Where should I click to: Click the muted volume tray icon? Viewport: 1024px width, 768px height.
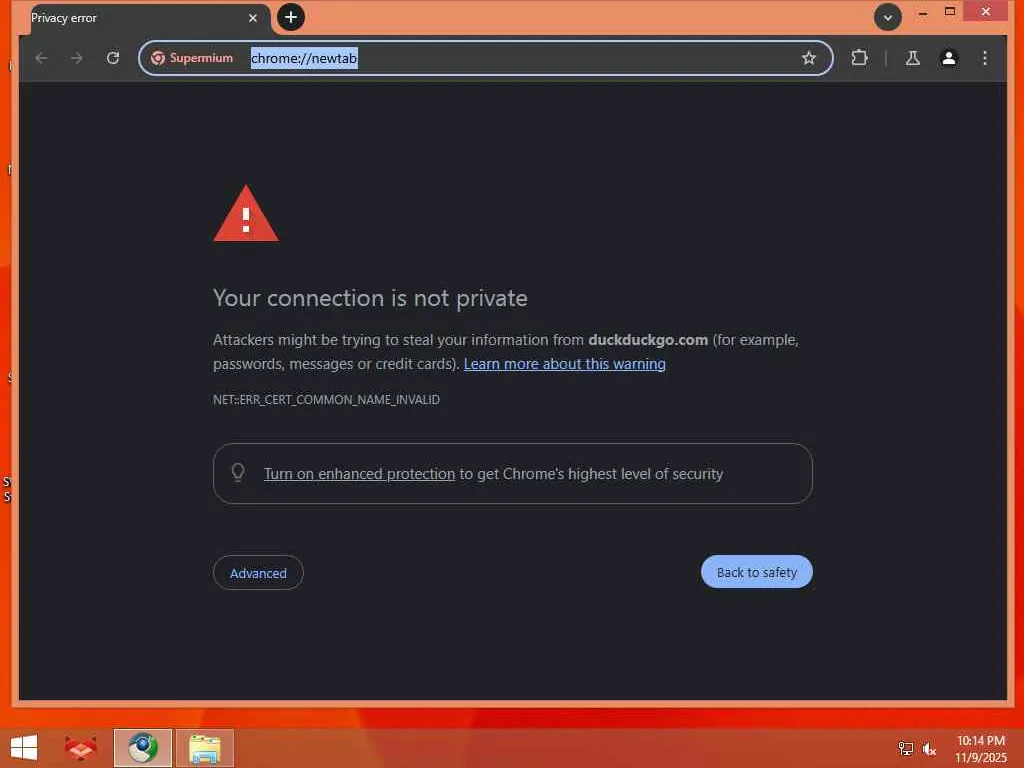pyautogui.click(x=929, y=748)
